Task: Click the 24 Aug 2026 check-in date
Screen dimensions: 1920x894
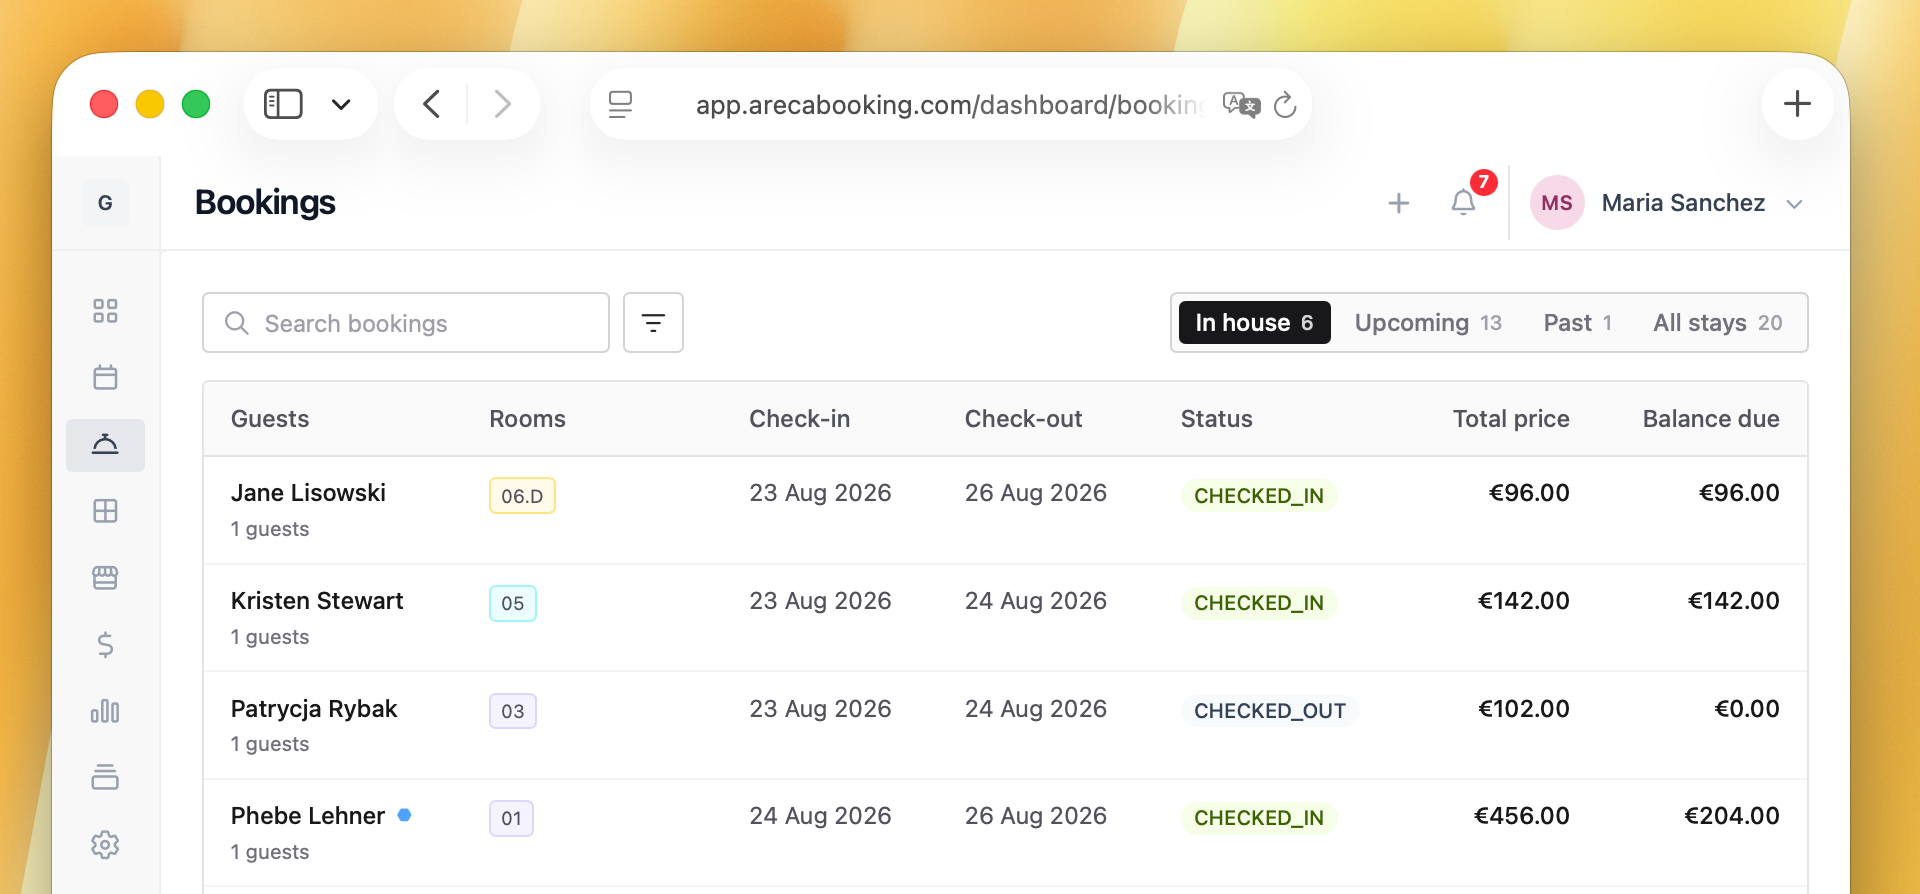Action: pyautogui.click(x=820, y=816)
